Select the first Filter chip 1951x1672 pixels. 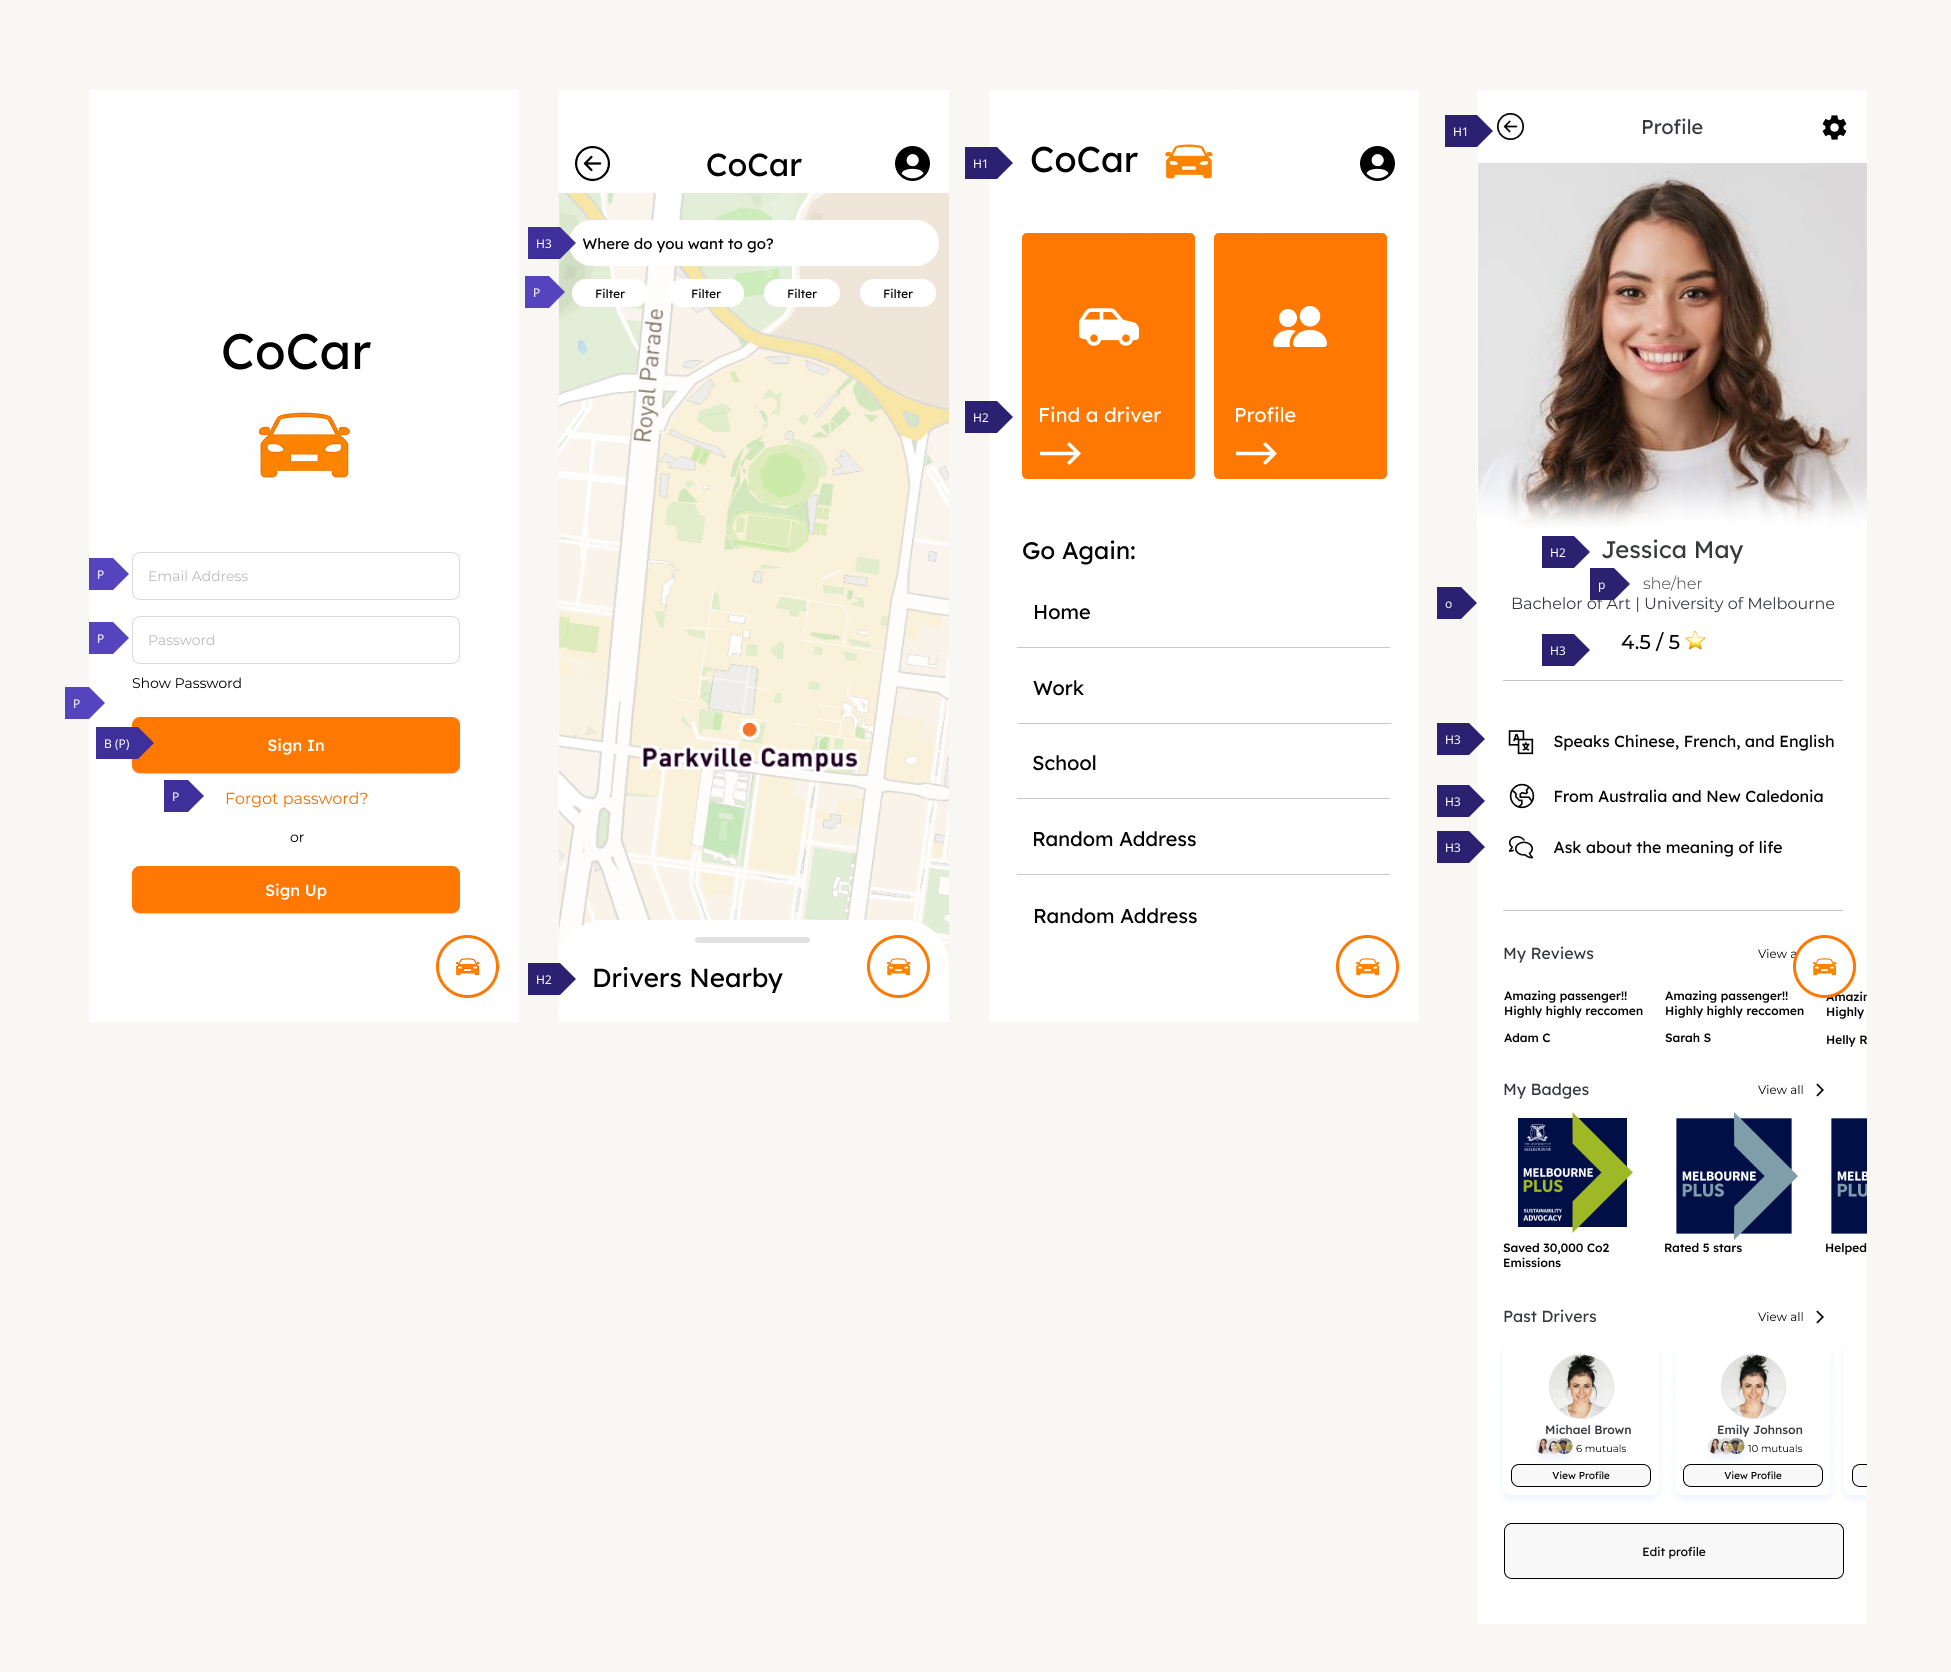[609, 293]
